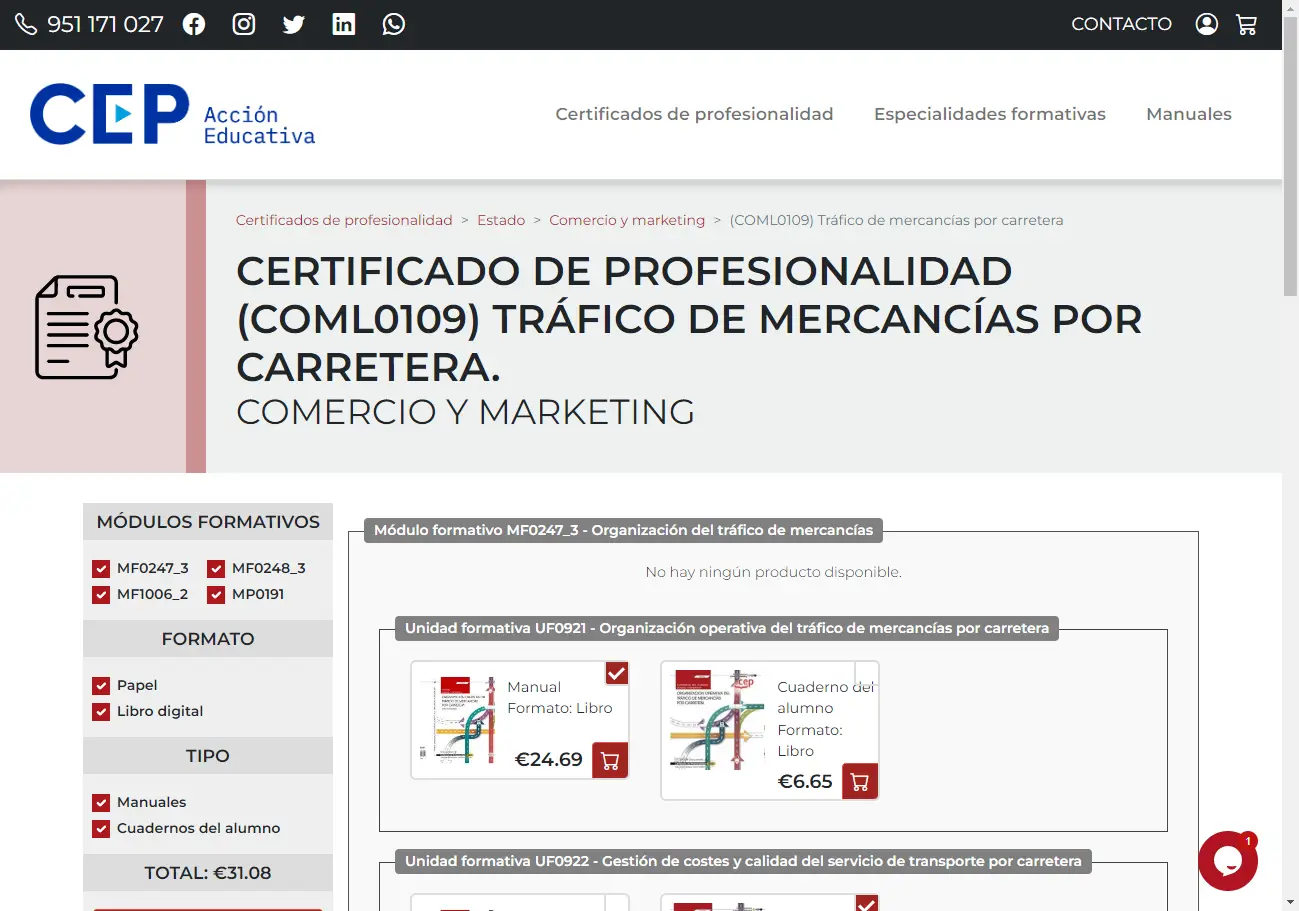Open Especialidades formativas menu
This screenshot has height=911, width=1299.
[x=989, y=114]
